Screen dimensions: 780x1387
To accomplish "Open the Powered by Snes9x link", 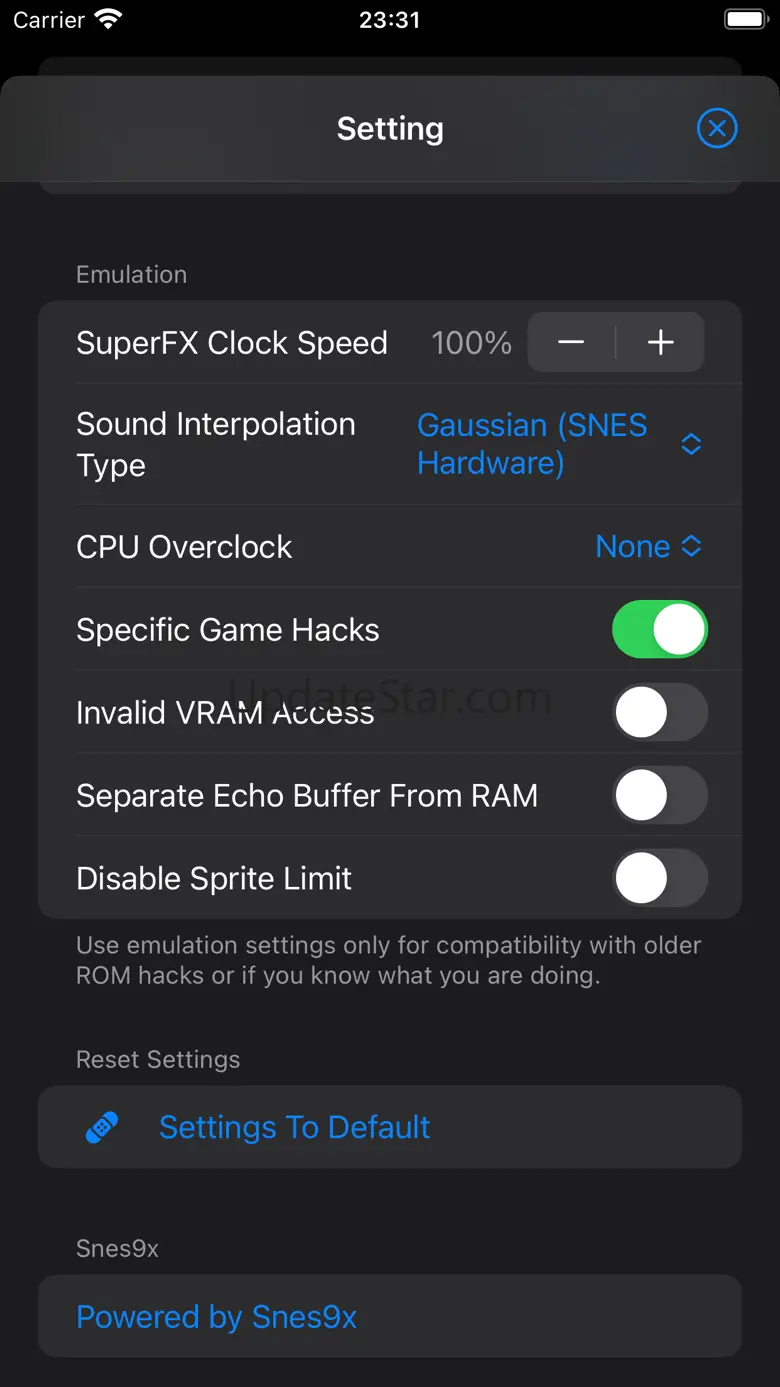I will 217,1317.
